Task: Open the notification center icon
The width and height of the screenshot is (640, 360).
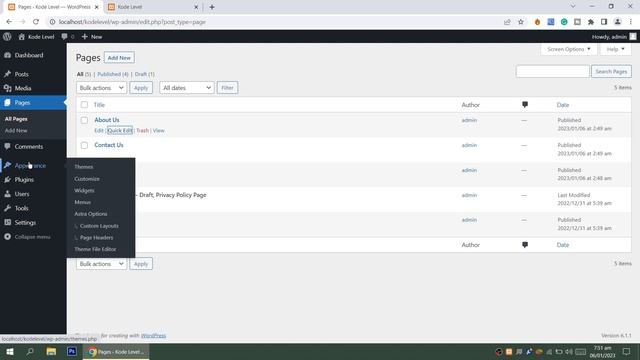Action: (627, 351)
